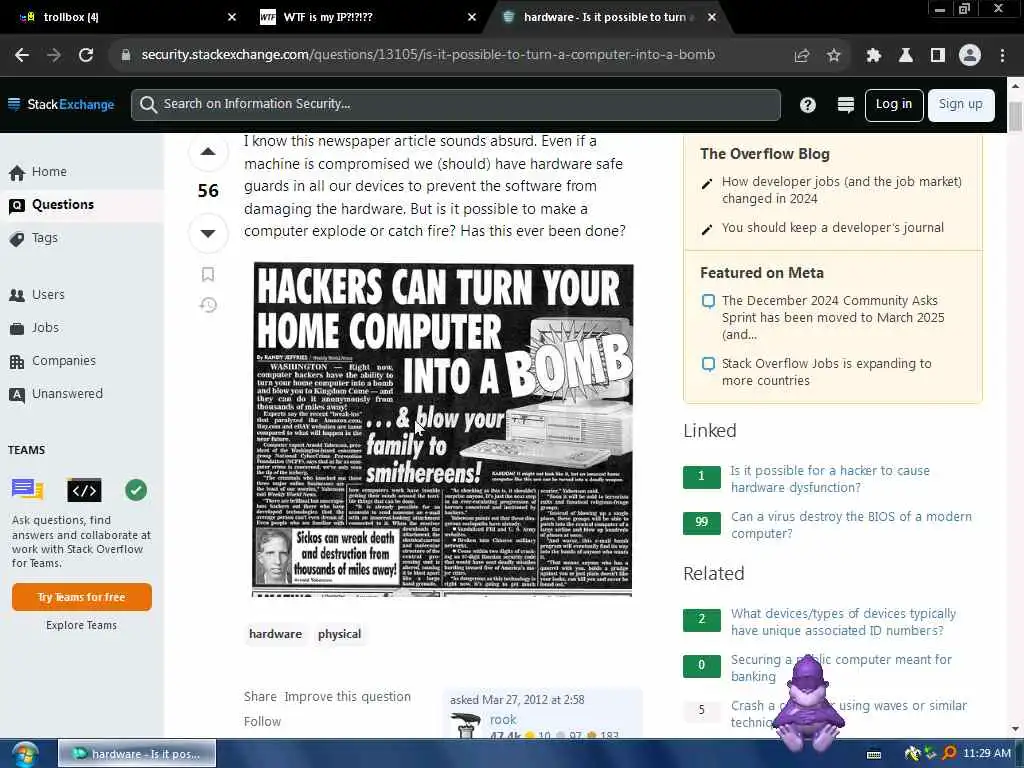Click the hardware taskbar window button
Image resolution: width=1024 pixels, height=768 pixels.
(x=137, y=754)
